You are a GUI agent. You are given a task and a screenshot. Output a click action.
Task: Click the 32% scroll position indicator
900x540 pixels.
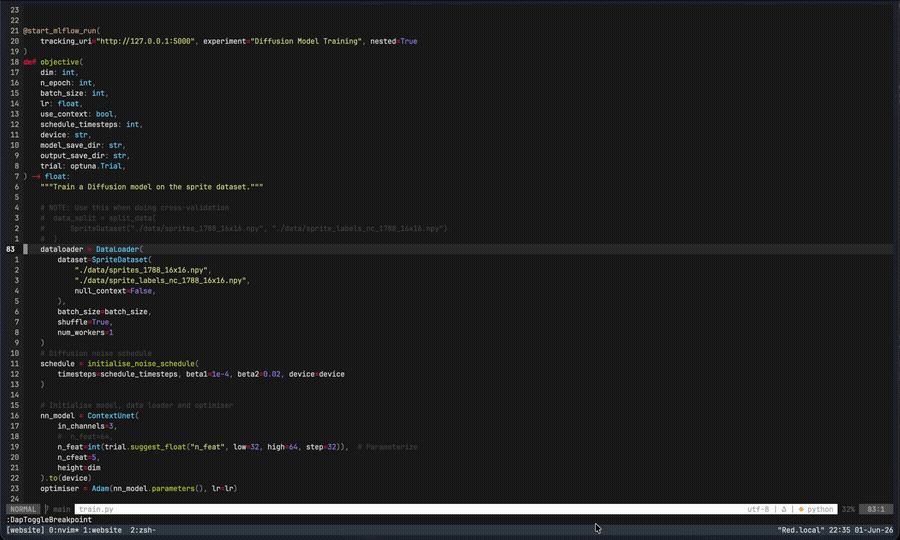tap(848, 509)
